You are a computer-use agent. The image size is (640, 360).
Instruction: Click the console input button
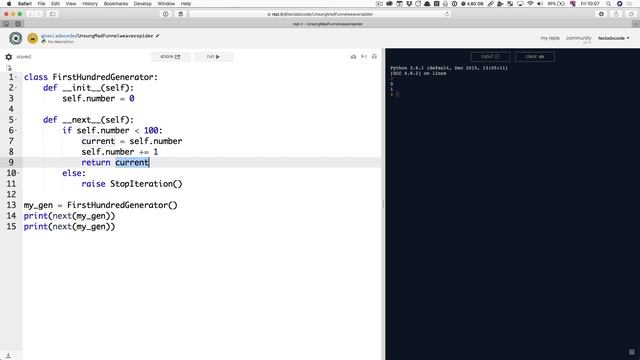(490, 56)
